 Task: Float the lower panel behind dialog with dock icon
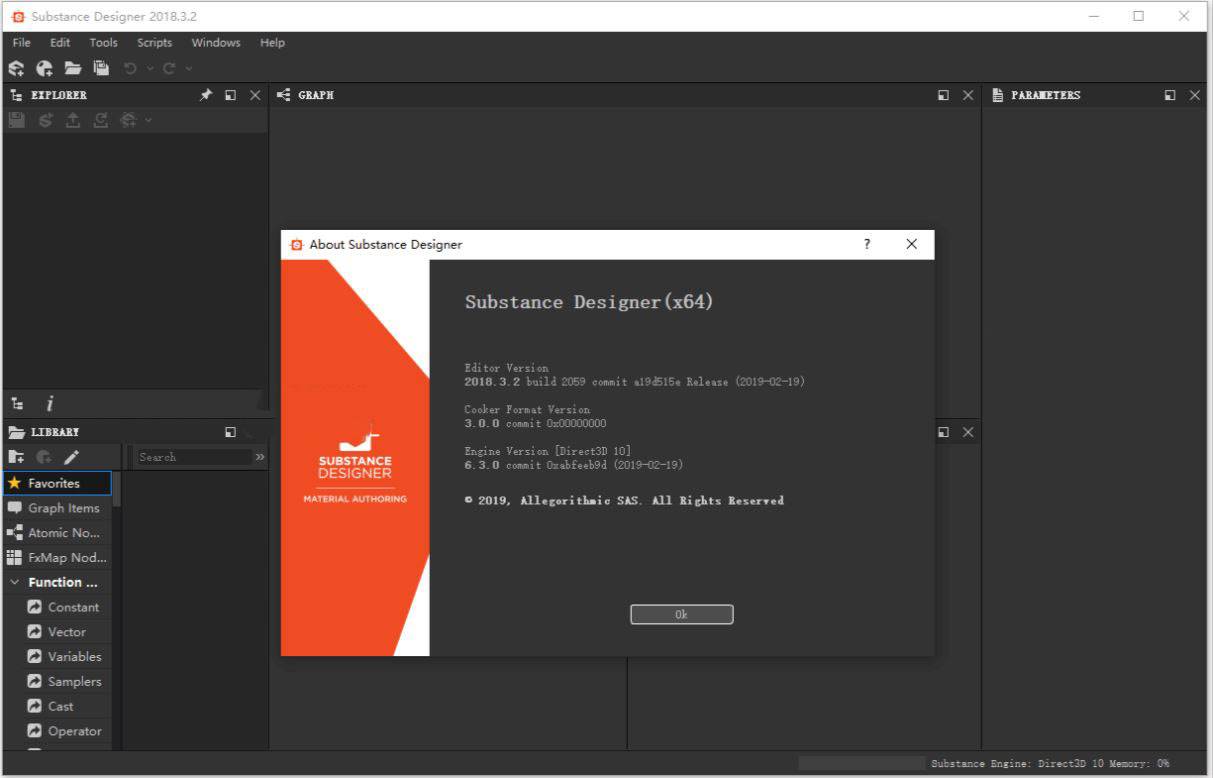tap(943, 432)
